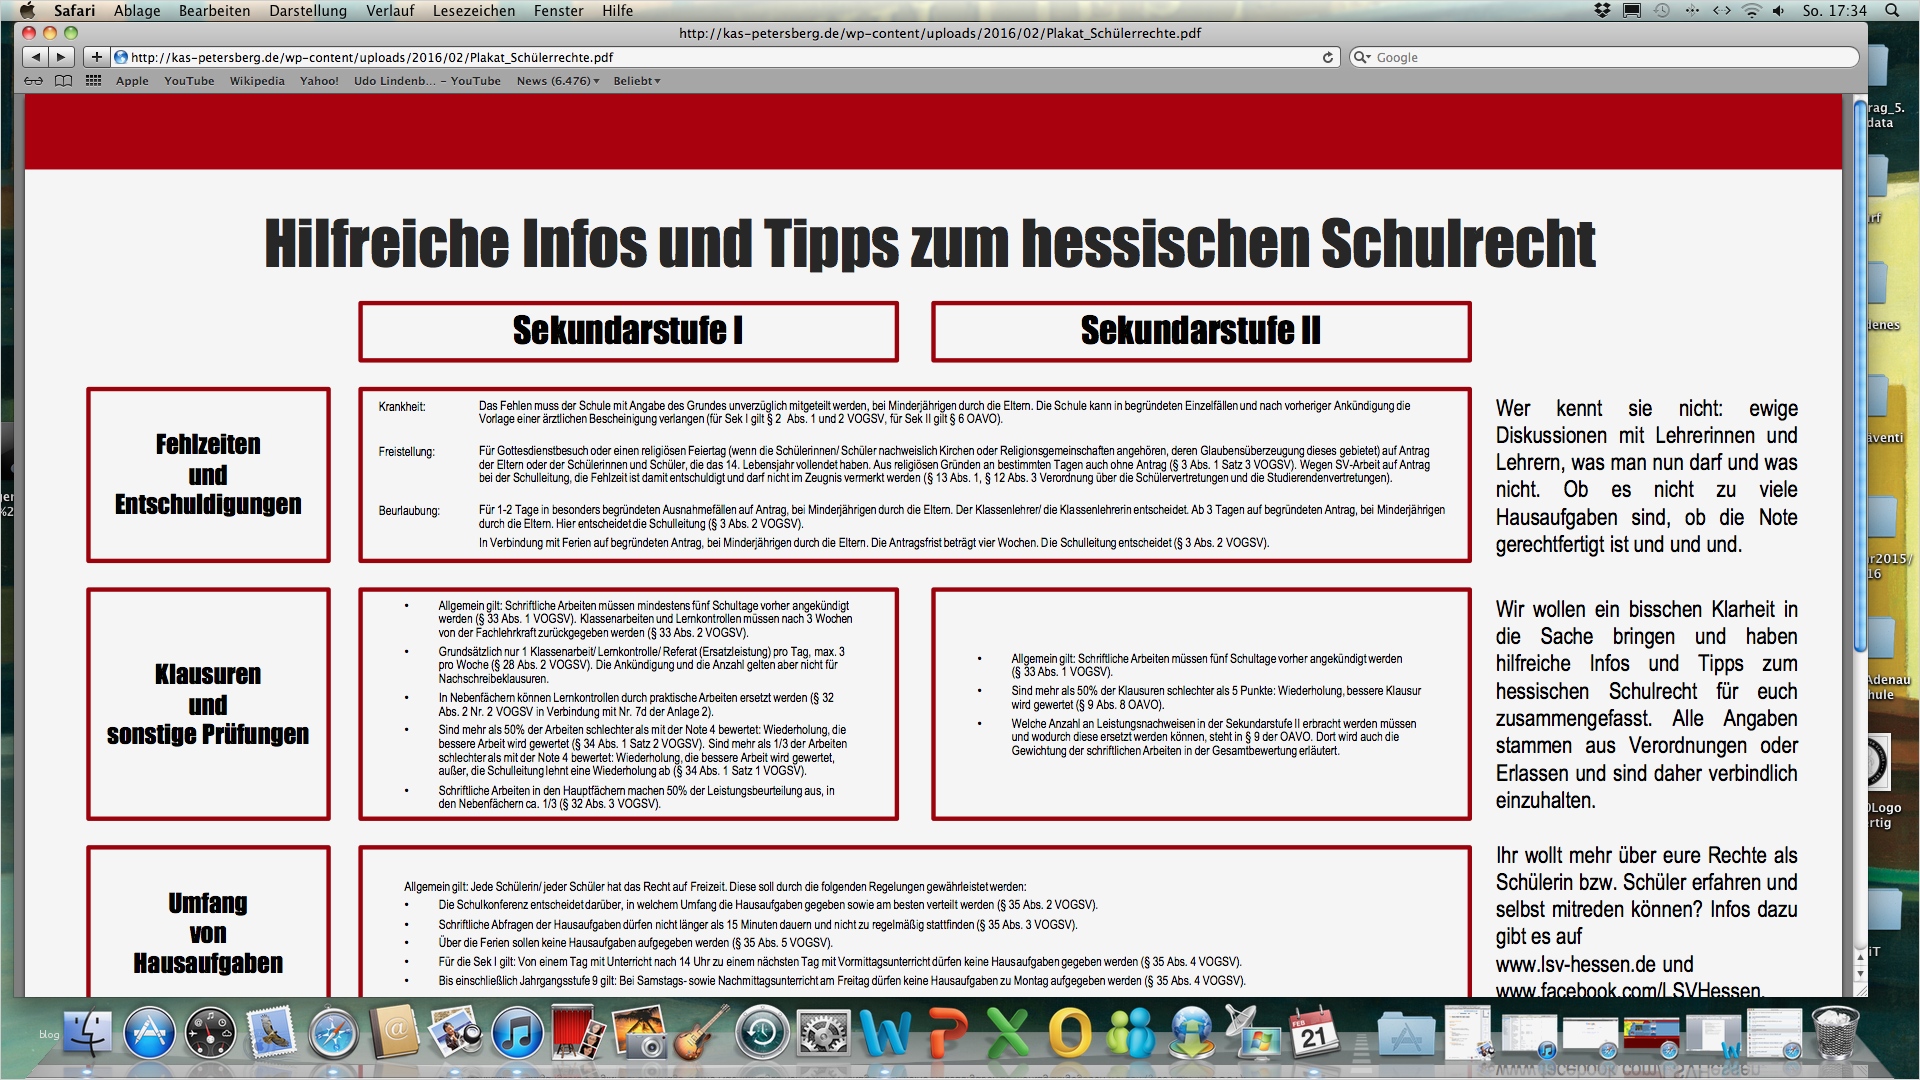Expand the News (6.476) bookmarks folder

pos(556,81)
